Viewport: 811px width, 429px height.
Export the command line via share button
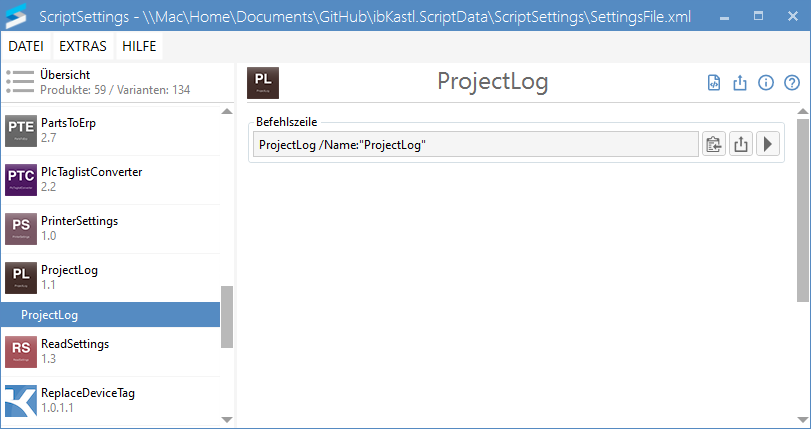(x=741, y=145)
